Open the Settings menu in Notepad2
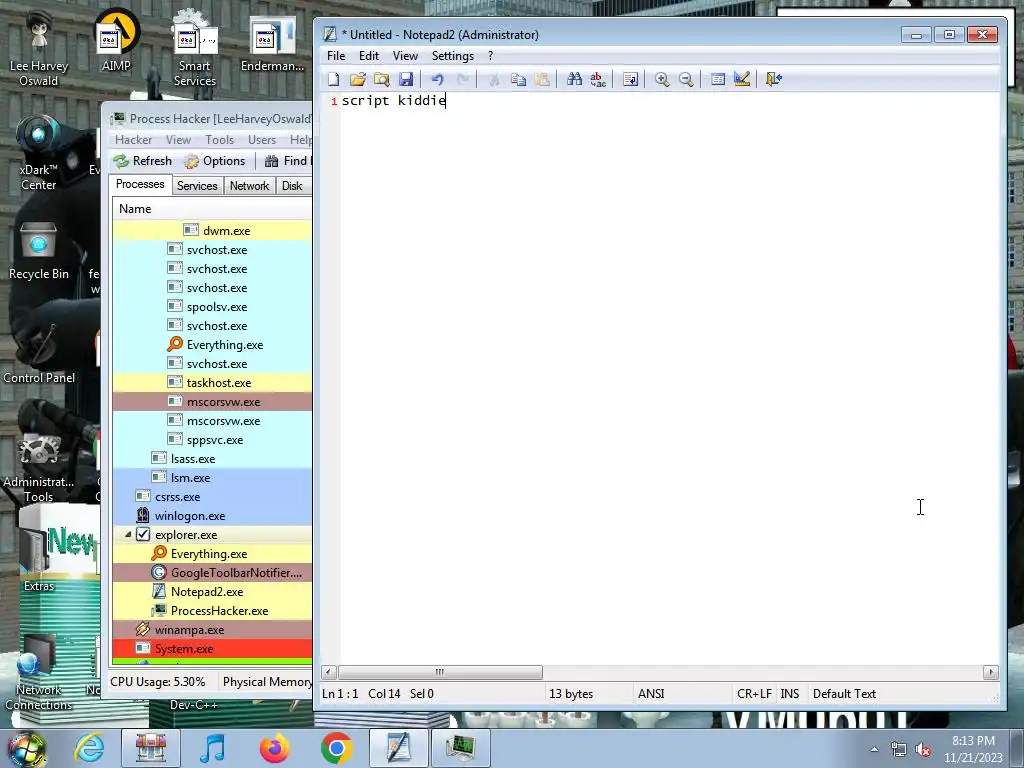Image resolution: width=1024 pixels, height=768 pixels. point(453,56)
